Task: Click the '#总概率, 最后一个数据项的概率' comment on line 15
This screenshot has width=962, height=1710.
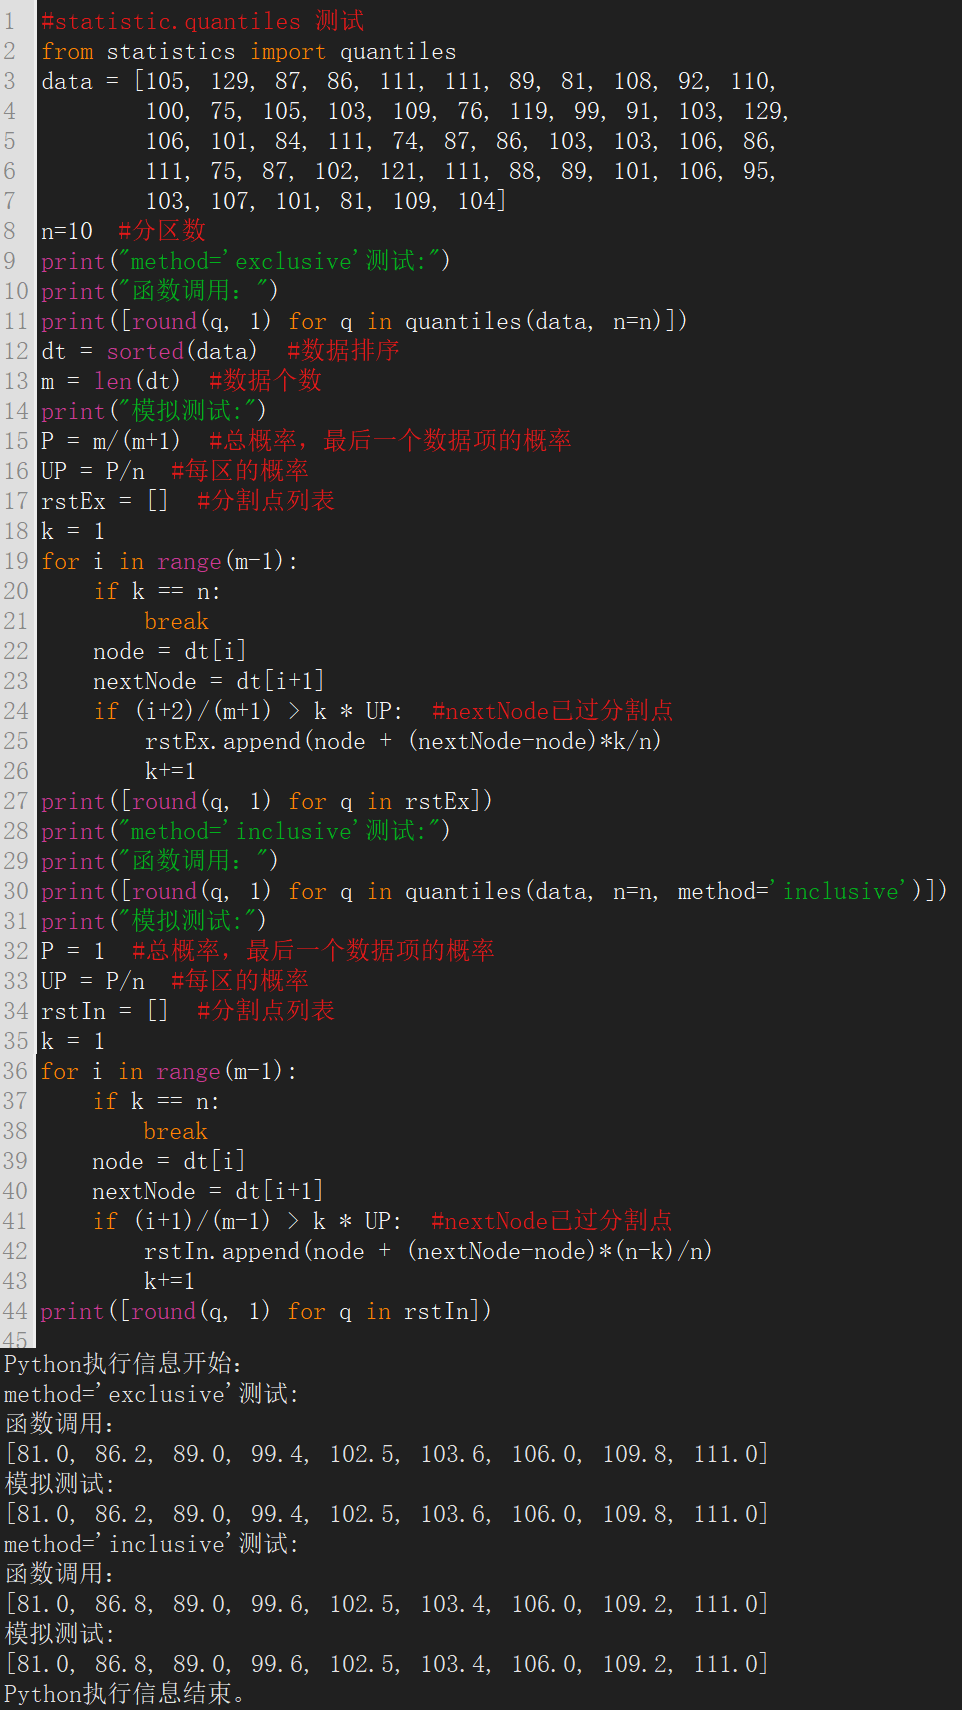Action: tap(390, 441)
